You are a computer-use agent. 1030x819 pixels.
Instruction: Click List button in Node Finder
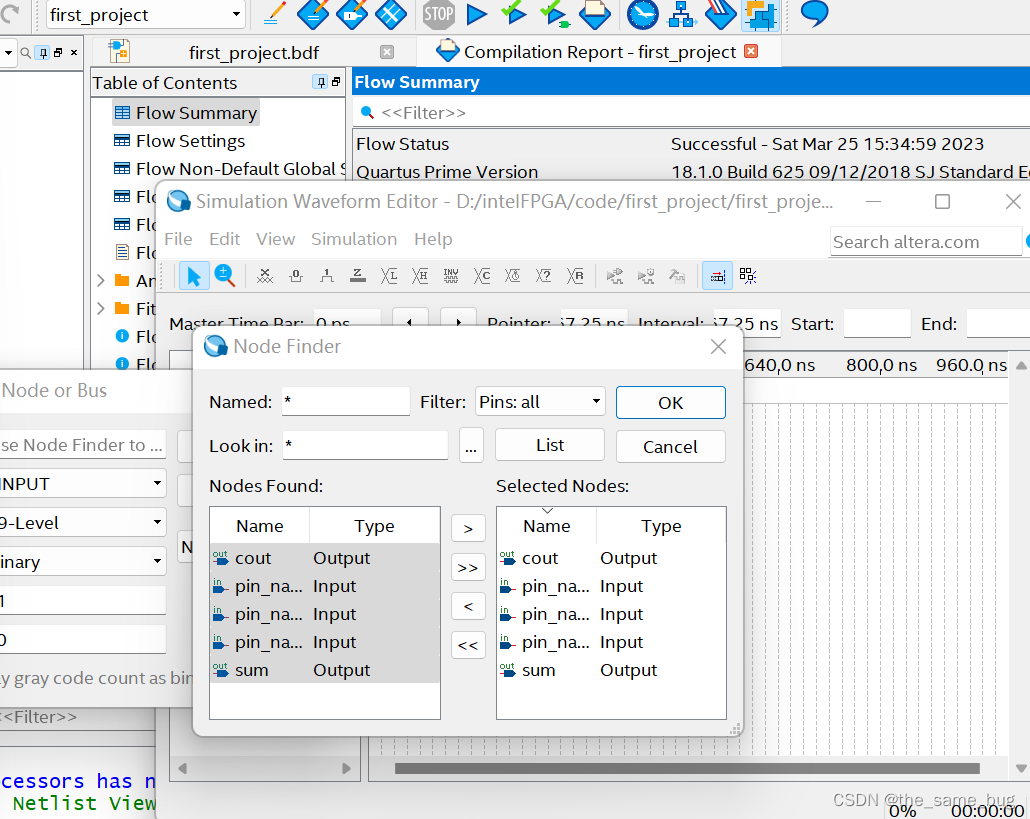pos(550,445)
